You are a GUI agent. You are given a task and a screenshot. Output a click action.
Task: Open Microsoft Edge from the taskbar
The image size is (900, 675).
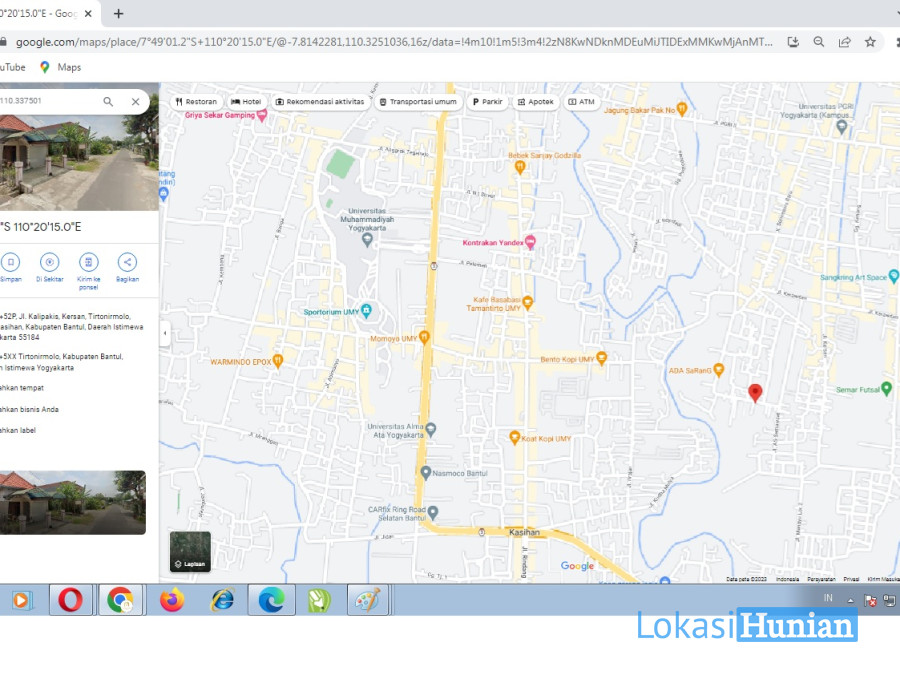tap(271, 600)
